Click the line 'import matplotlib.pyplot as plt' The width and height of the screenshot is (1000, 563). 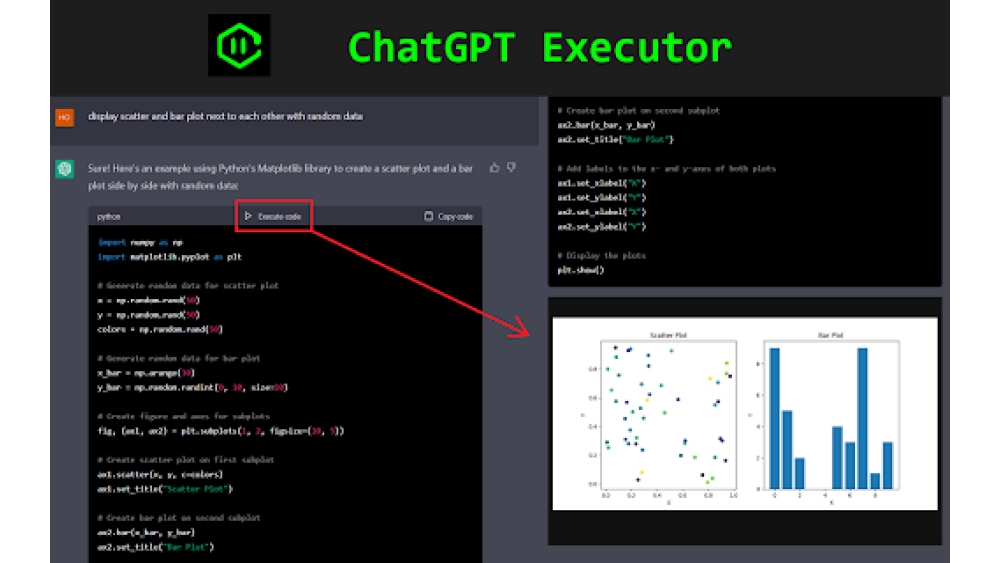pos(170,257)
